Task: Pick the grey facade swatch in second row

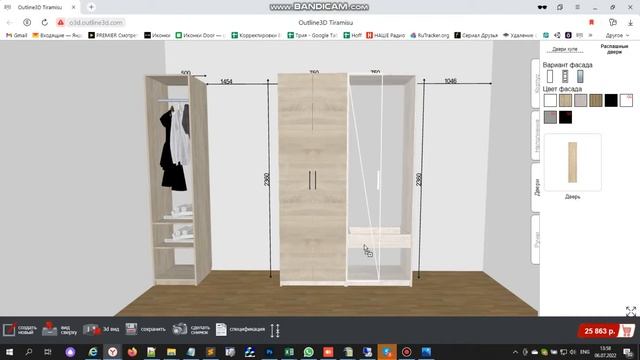Action: (x=550, y=117)
